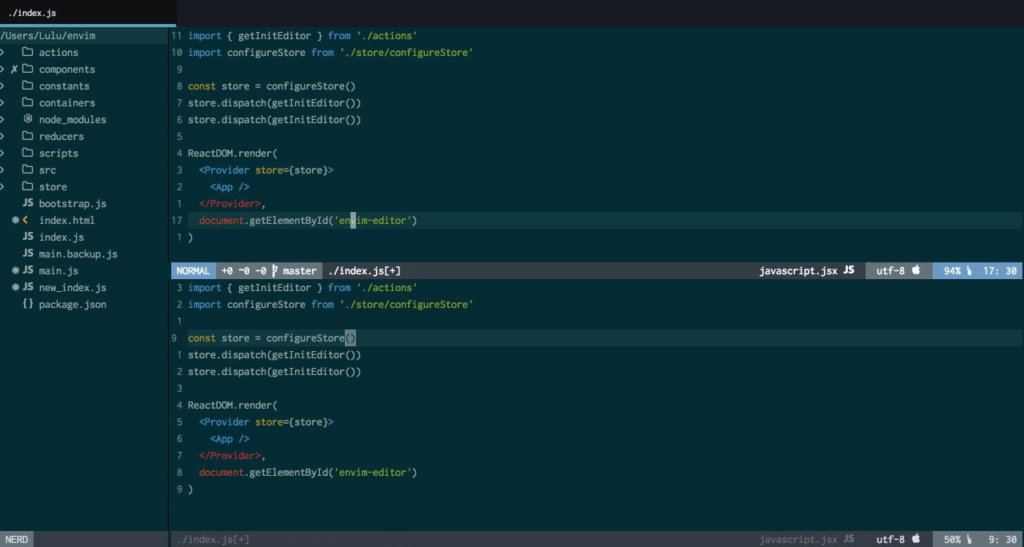Screen dimensions: 1024x547
Task: Click the JS icon beside bootstrap.js
Action: [28, 203]
